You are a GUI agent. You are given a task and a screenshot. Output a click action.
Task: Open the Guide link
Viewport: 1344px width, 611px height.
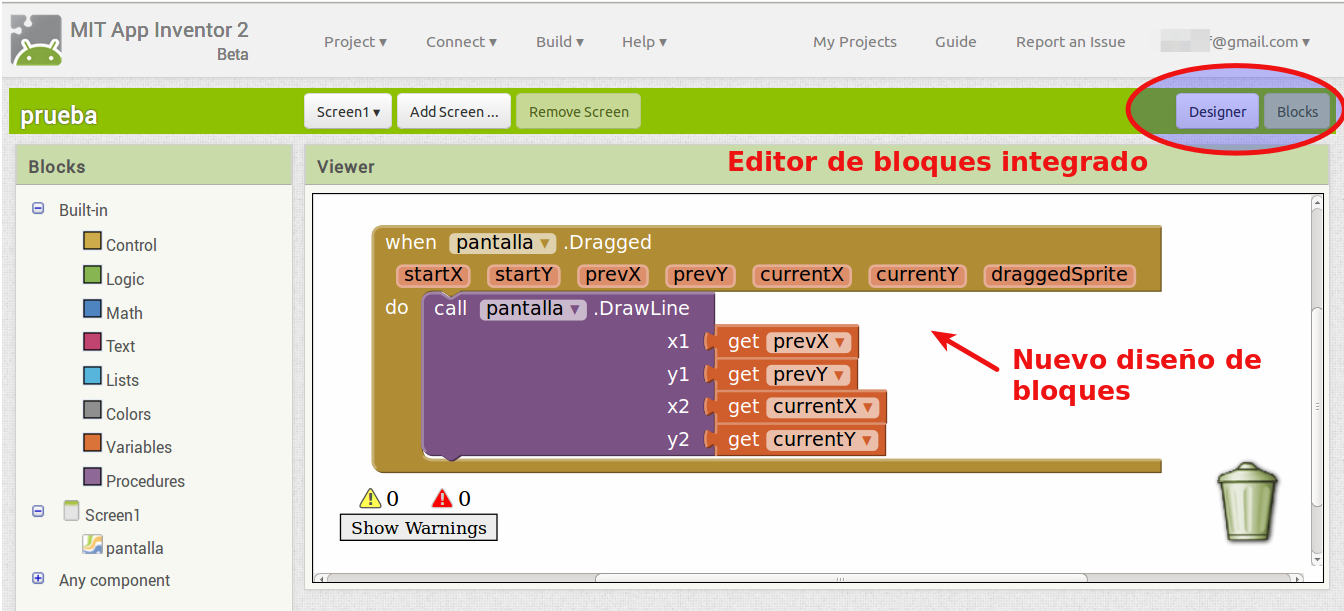(x=956, y=42)
